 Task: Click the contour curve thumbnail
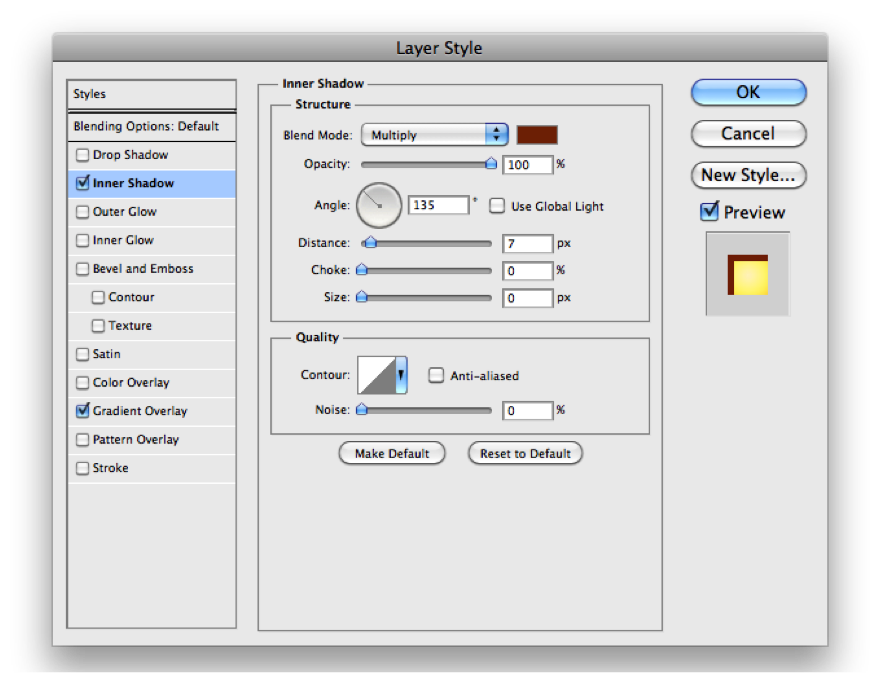click(376, 376)
